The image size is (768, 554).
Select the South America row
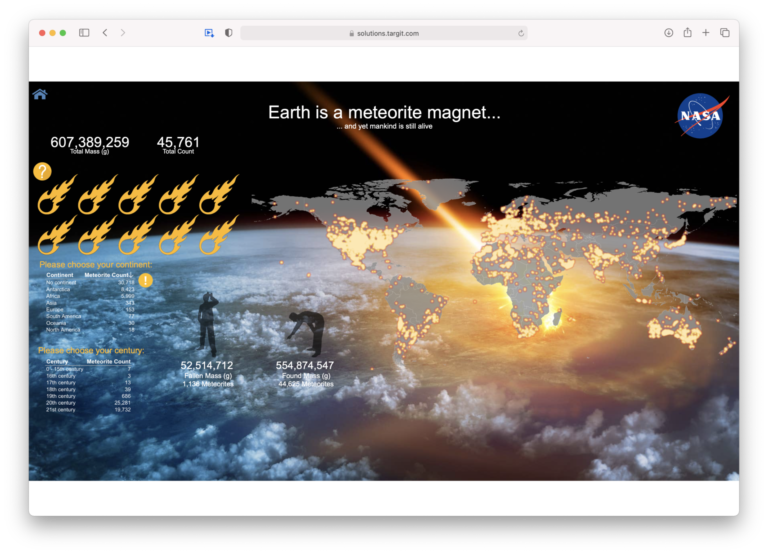pos(90,316)
